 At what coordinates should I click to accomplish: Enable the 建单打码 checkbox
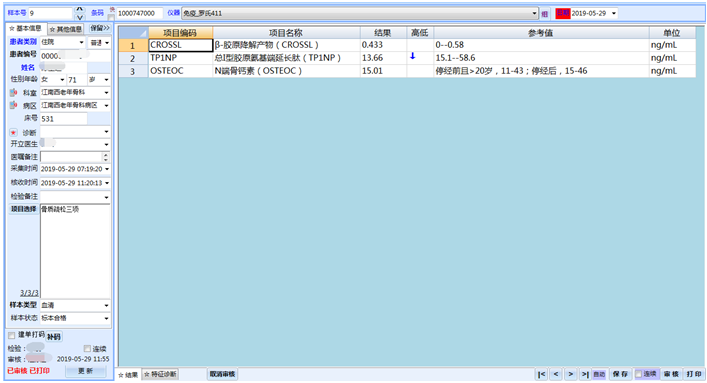[x=12, y=335]
